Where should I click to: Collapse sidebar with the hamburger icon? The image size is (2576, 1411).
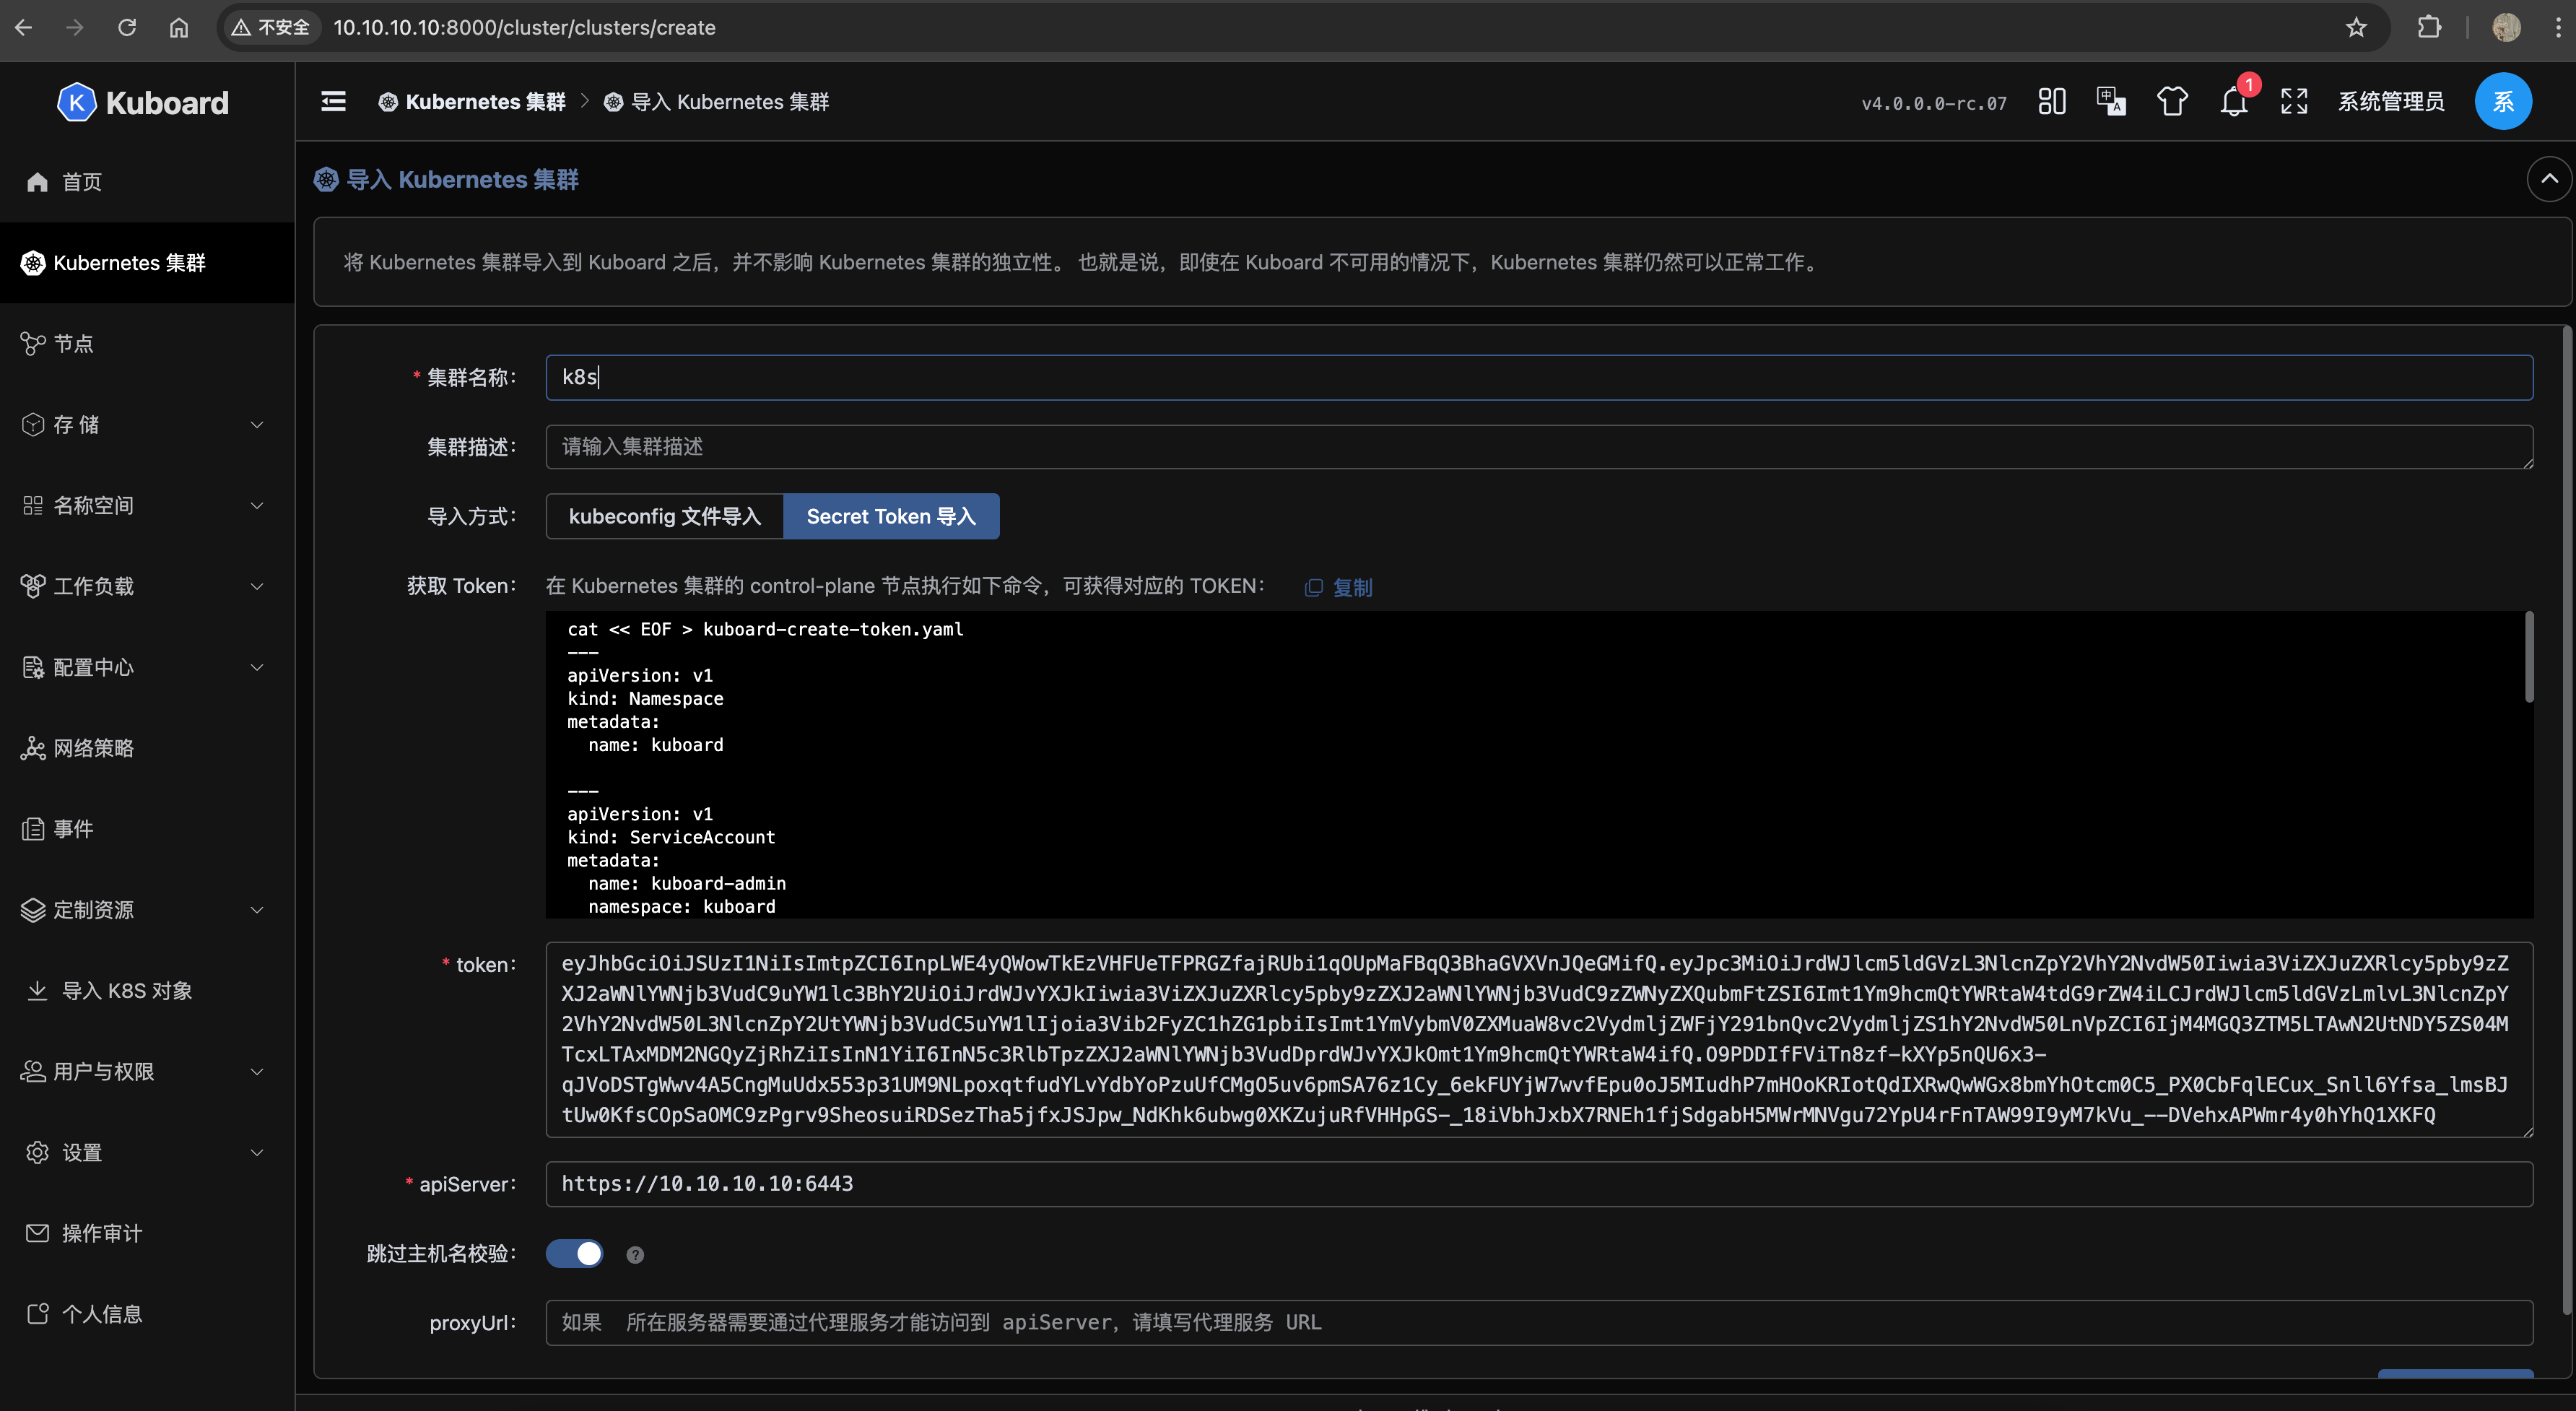(x=333, y=101)
